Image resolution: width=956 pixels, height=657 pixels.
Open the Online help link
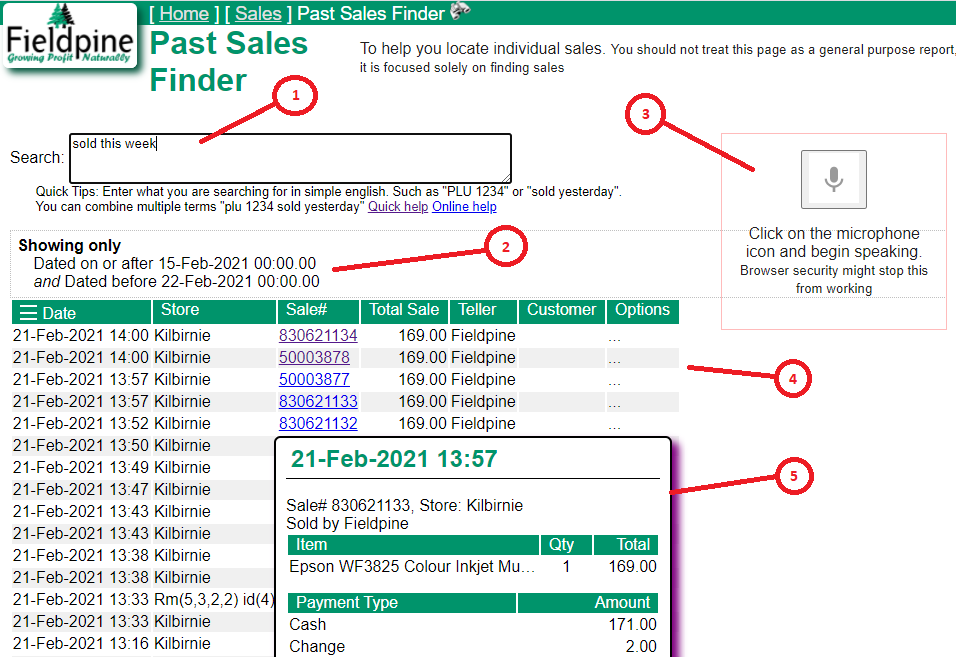tap(465, 207)
